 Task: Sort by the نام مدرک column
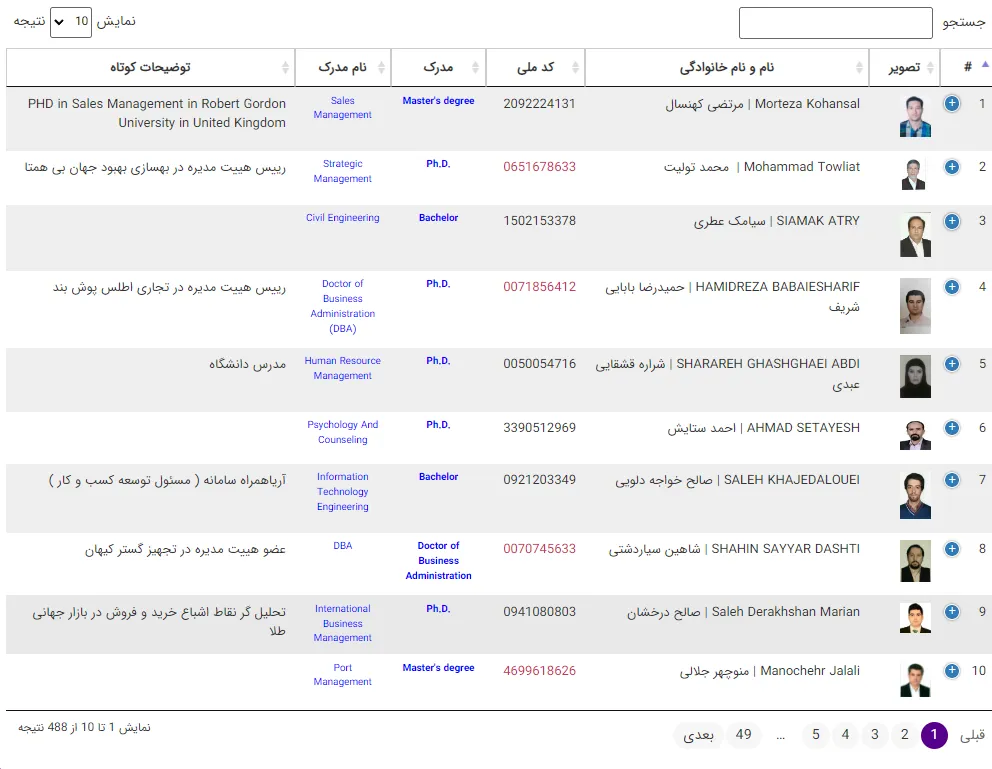pyautogui.click(x=343, y=67)
